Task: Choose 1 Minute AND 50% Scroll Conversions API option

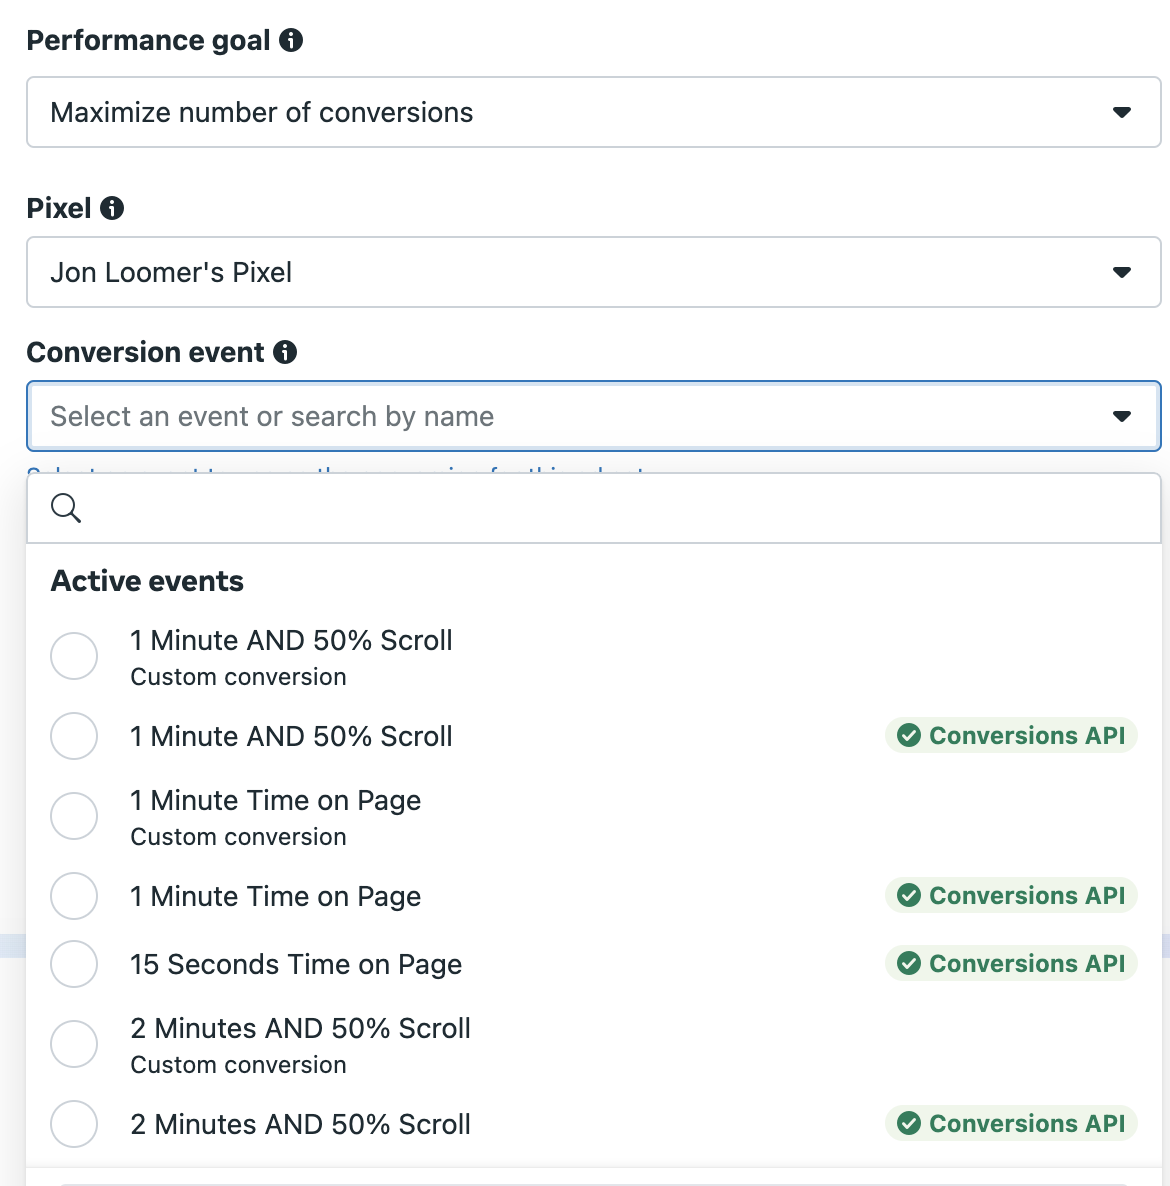Action: click(x=594, y=736)
